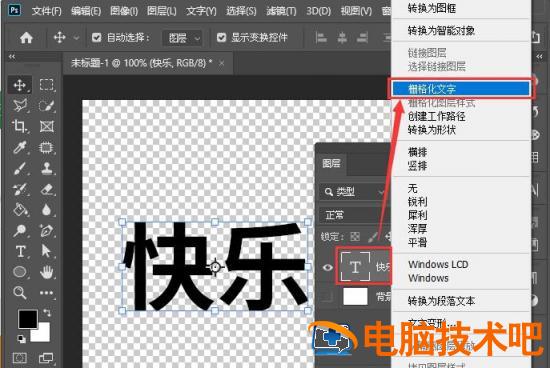The image size is (550, 368).
Task: Click align horizontal centers icon
Action: pyautogui.click(x=342, y=38)
